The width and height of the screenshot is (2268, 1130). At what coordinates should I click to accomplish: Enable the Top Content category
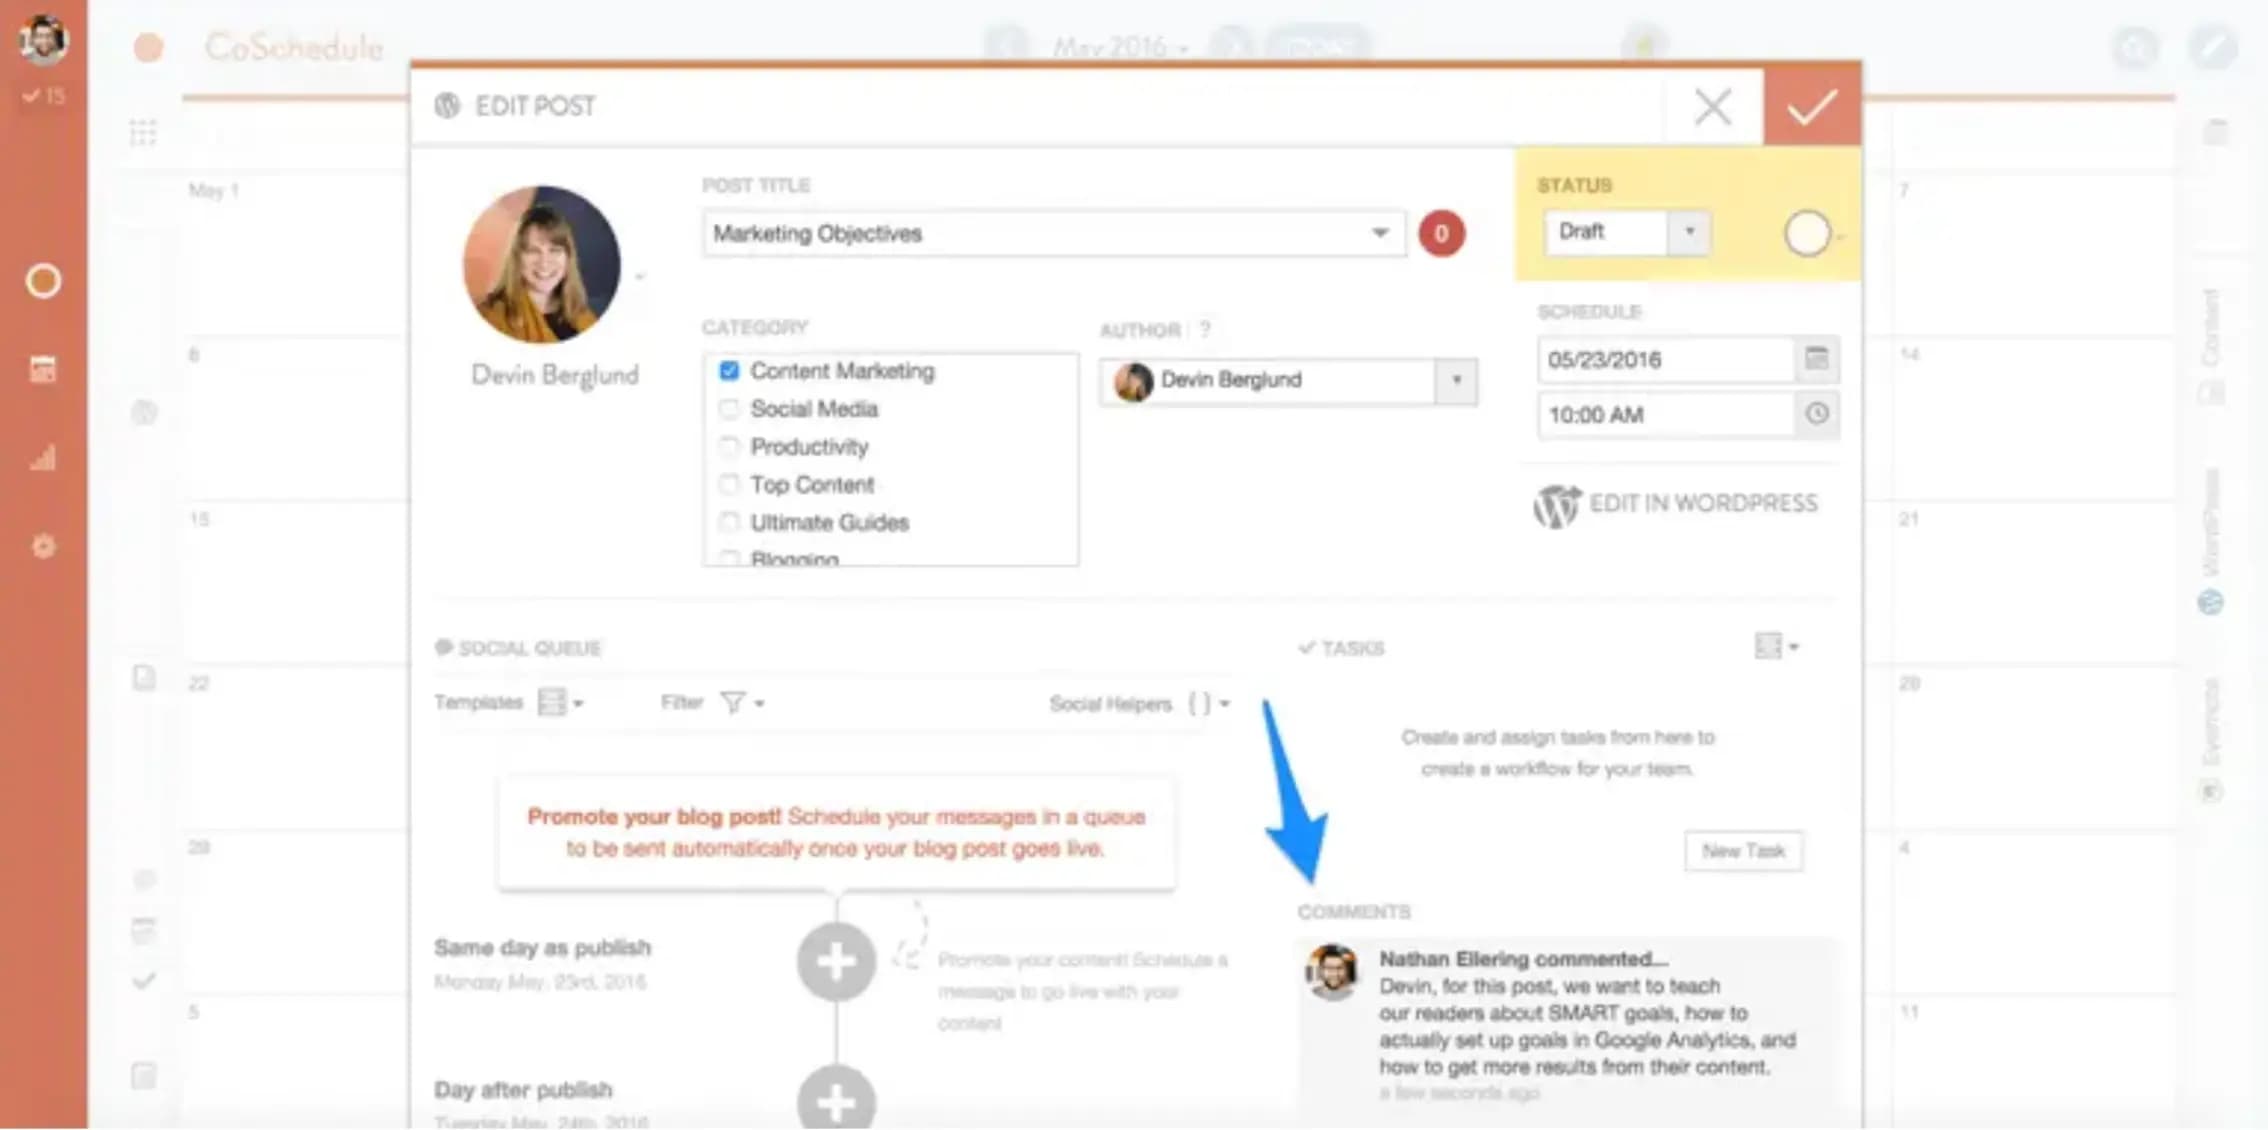click(729, 484)
